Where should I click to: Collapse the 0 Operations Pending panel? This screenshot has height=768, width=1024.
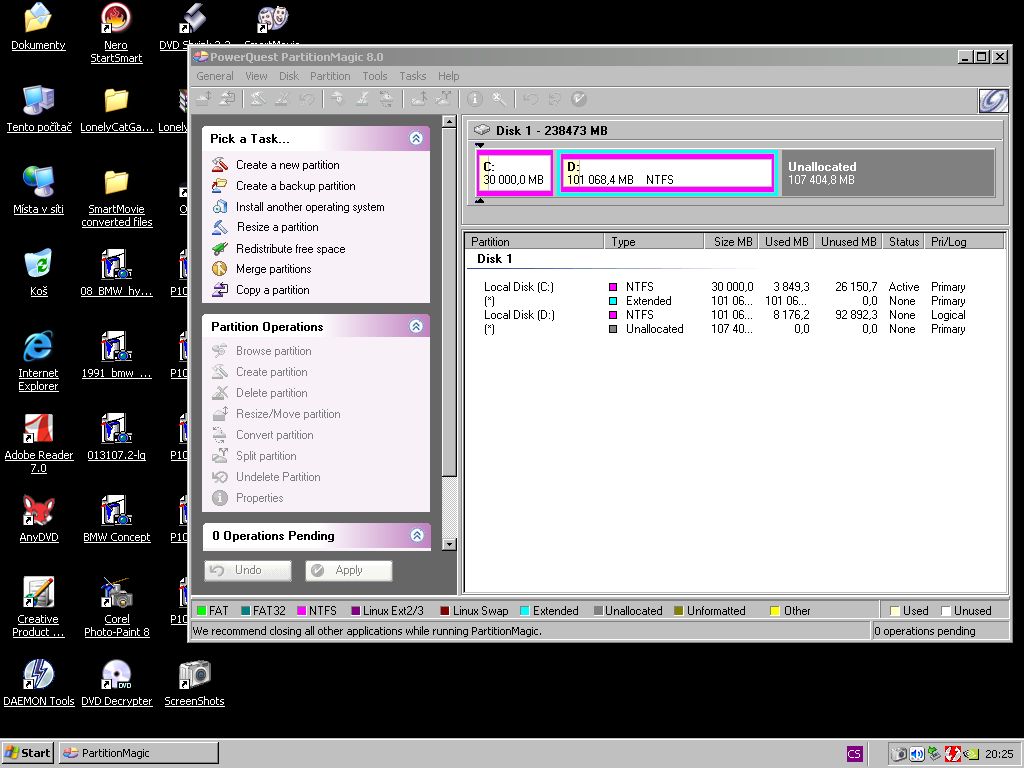click(417, 536)
